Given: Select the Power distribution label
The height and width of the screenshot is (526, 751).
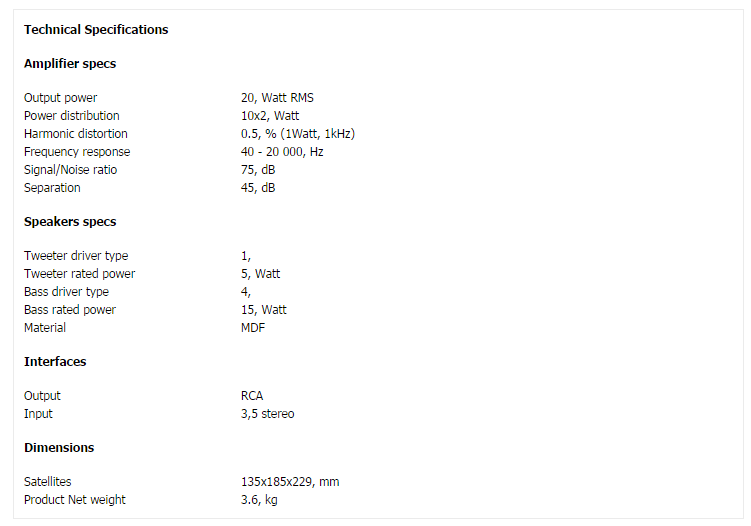Looking at the screenshot, I should point(72,116).
